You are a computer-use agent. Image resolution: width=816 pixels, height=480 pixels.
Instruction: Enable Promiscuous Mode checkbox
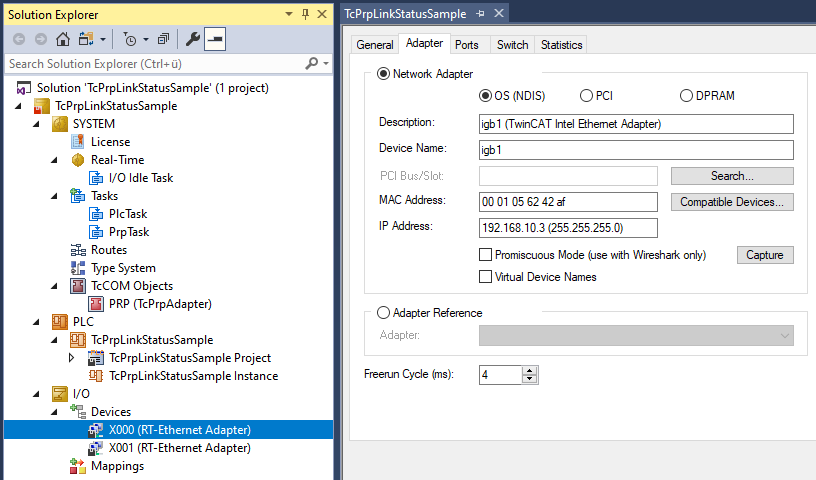[x=485, y=255]
